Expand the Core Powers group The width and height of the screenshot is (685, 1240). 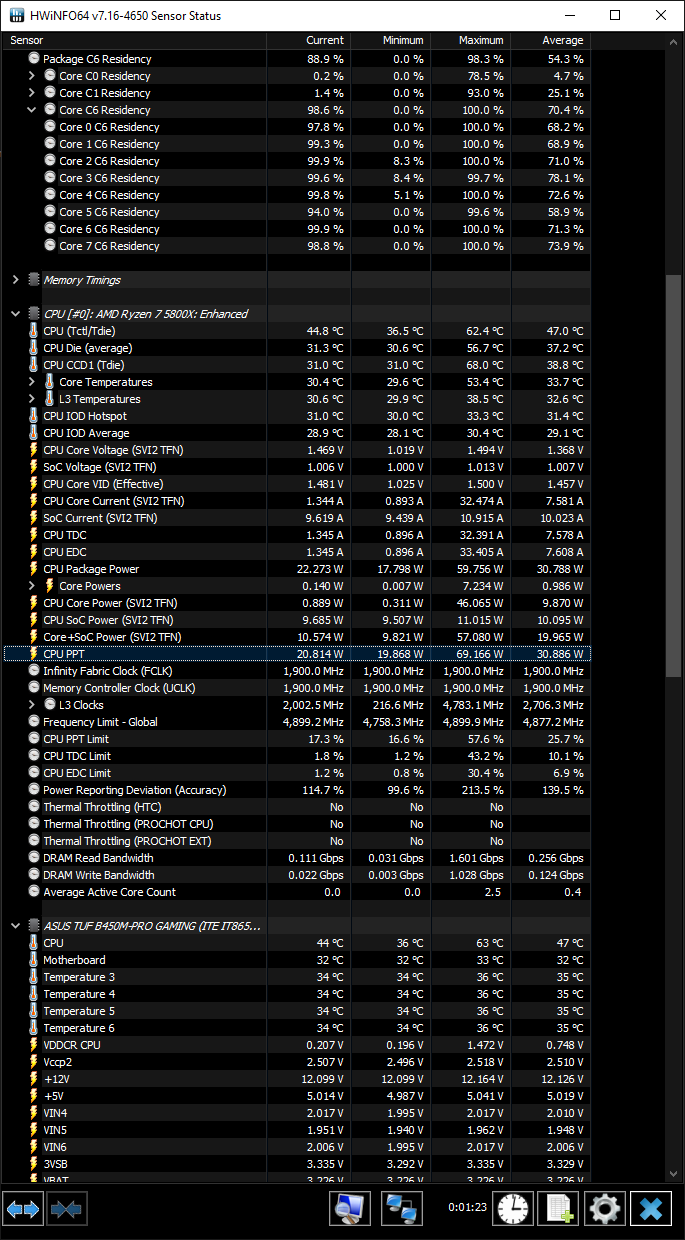(32, 586)
